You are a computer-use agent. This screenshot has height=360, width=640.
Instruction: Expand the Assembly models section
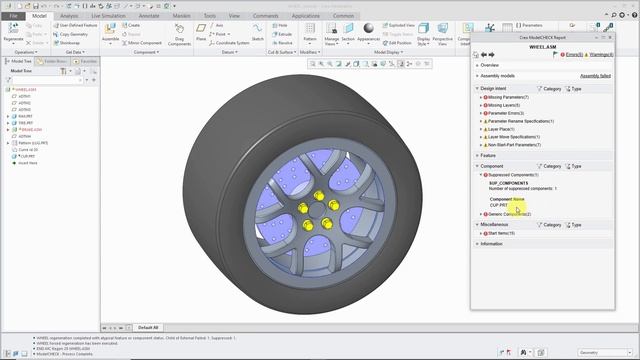(477, 76)
